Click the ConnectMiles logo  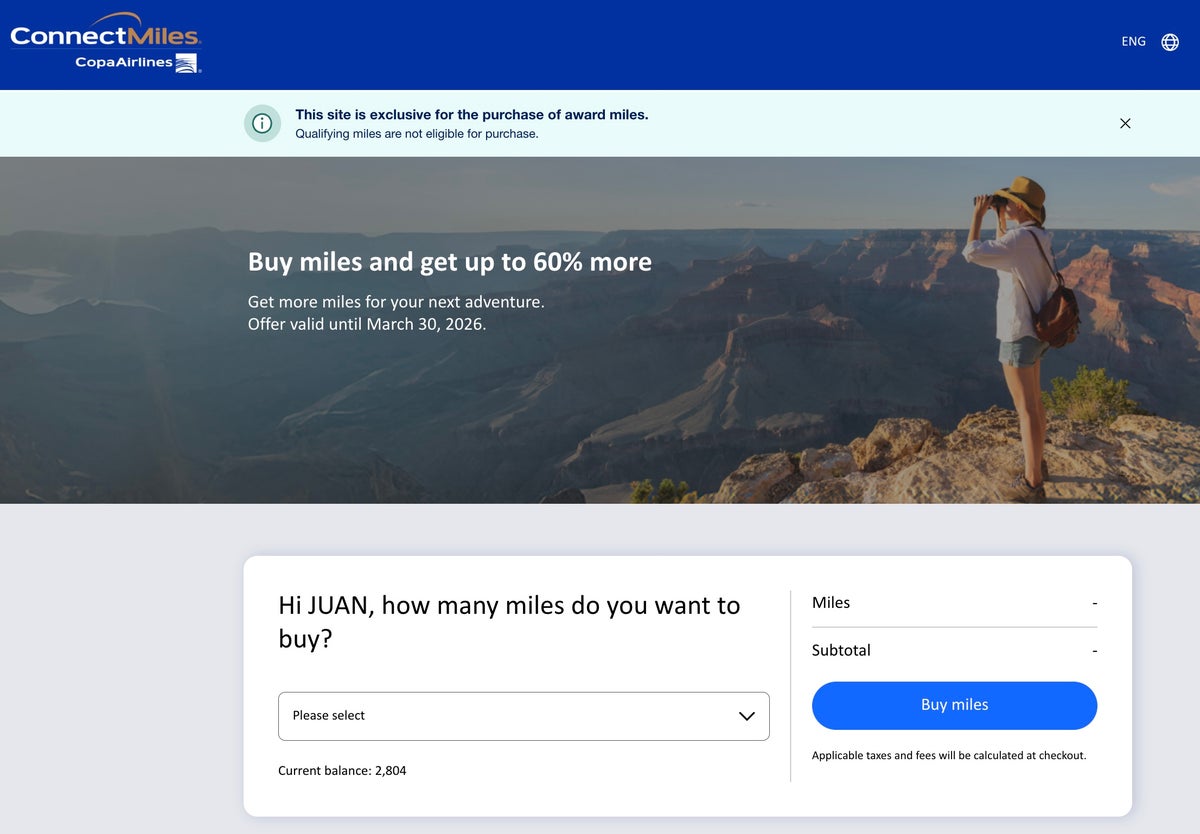[105, 36]
